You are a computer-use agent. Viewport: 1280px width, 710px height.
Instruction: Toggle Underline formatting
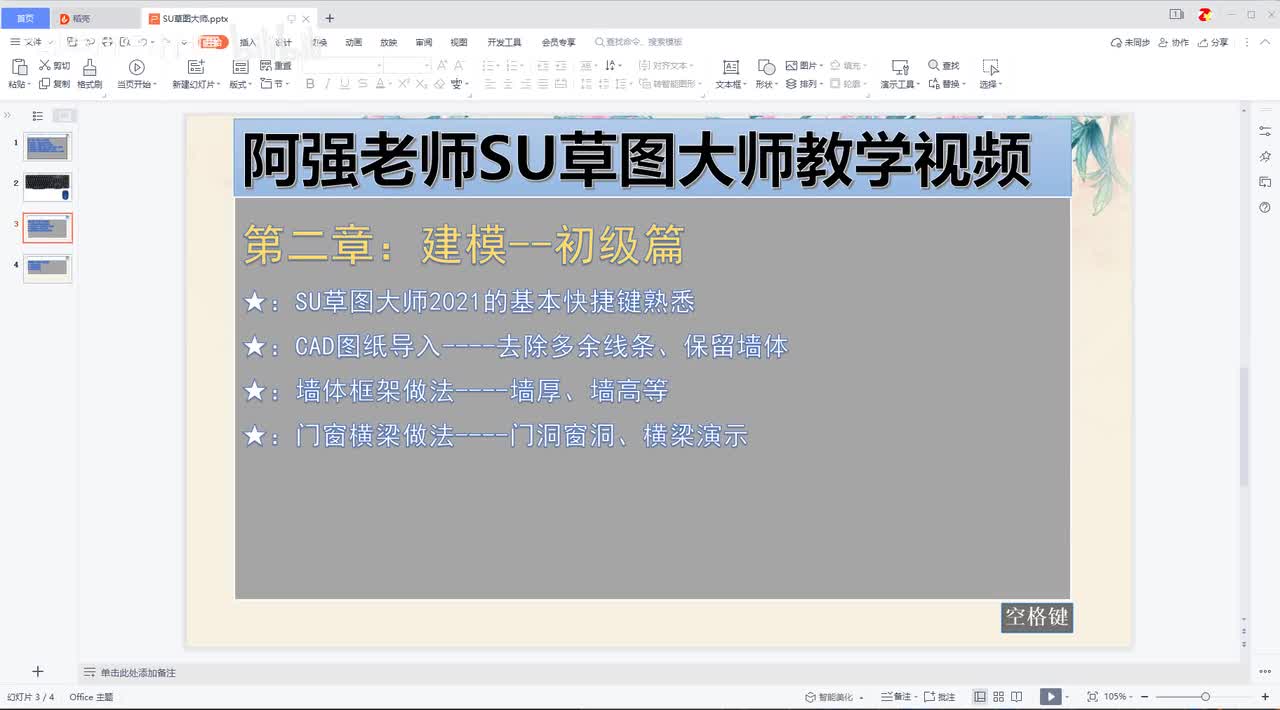[345, 84]
